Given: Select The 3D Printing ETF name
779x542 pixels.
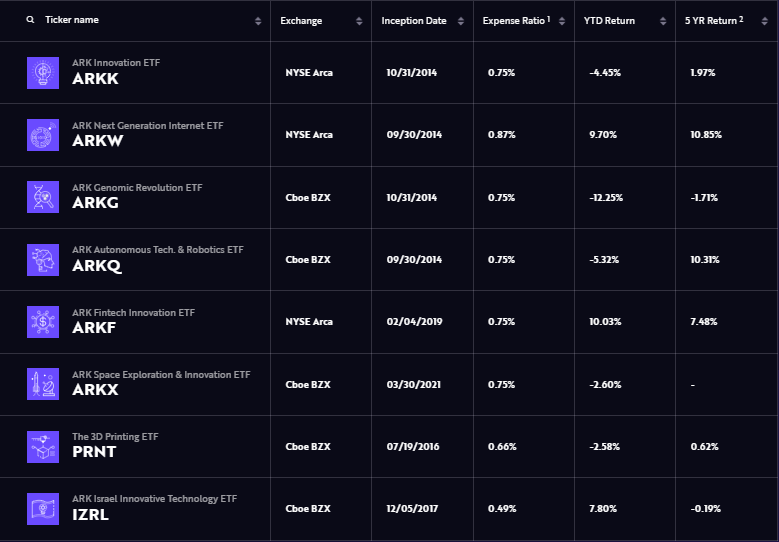Looking at the screenshot, I should coord(115,437).
